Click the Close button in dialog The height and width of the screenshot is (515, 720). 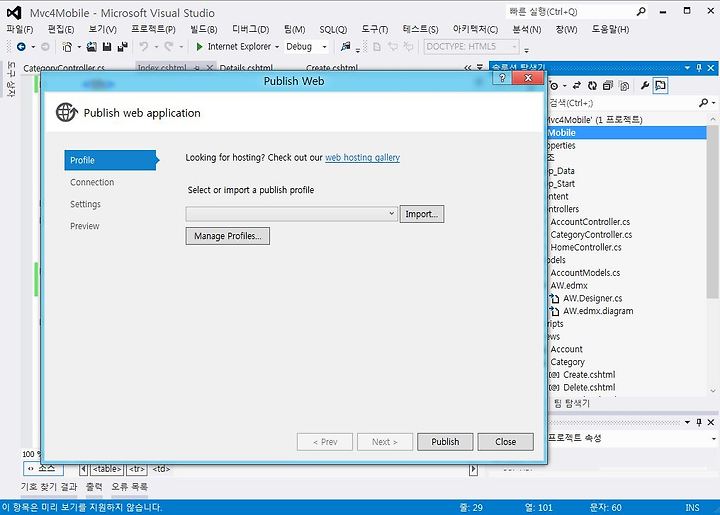coord(506,442)
